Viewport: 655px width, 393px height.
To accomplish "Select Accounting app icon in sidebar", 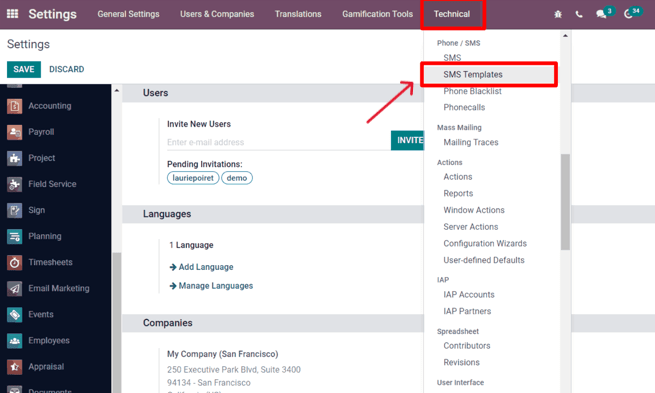I will click(15, 106).
